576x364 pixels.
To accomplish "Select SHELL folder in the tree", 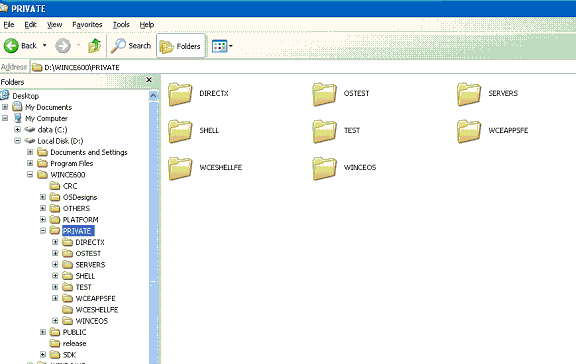I will point(85,276).
